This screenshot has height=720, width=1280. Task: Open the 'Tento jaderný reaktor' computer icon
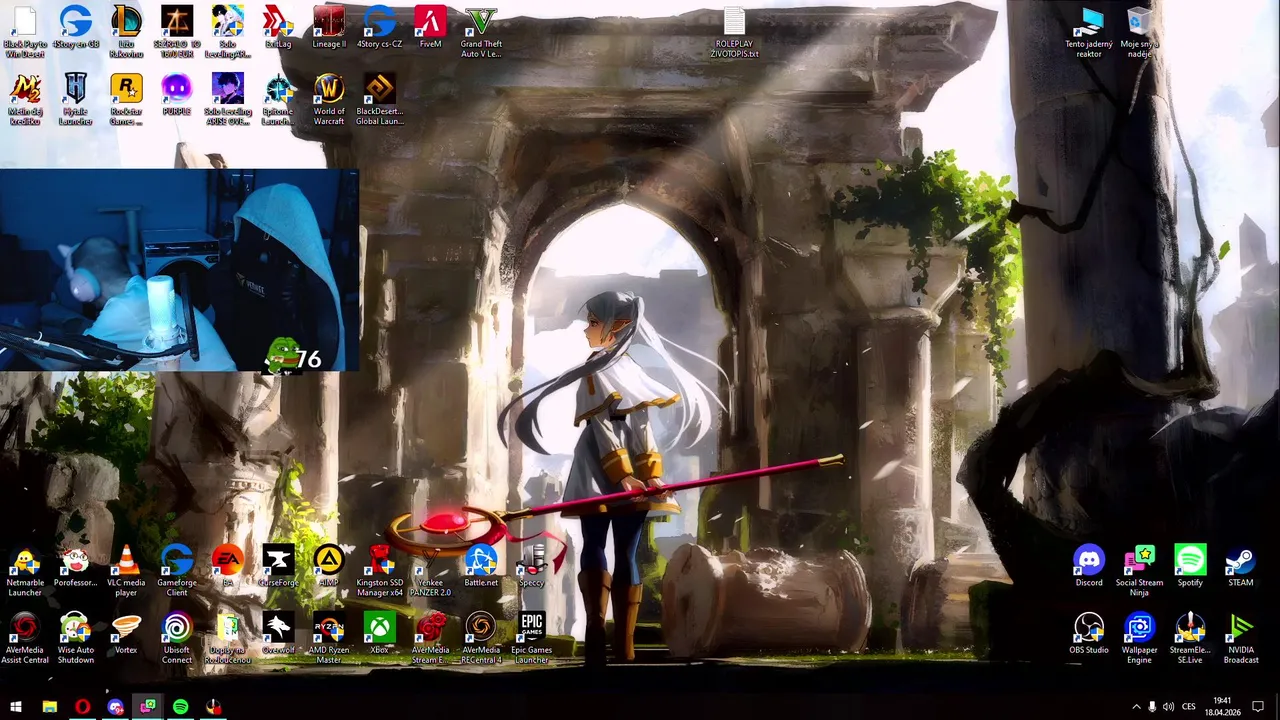(x=1089, y=32)
